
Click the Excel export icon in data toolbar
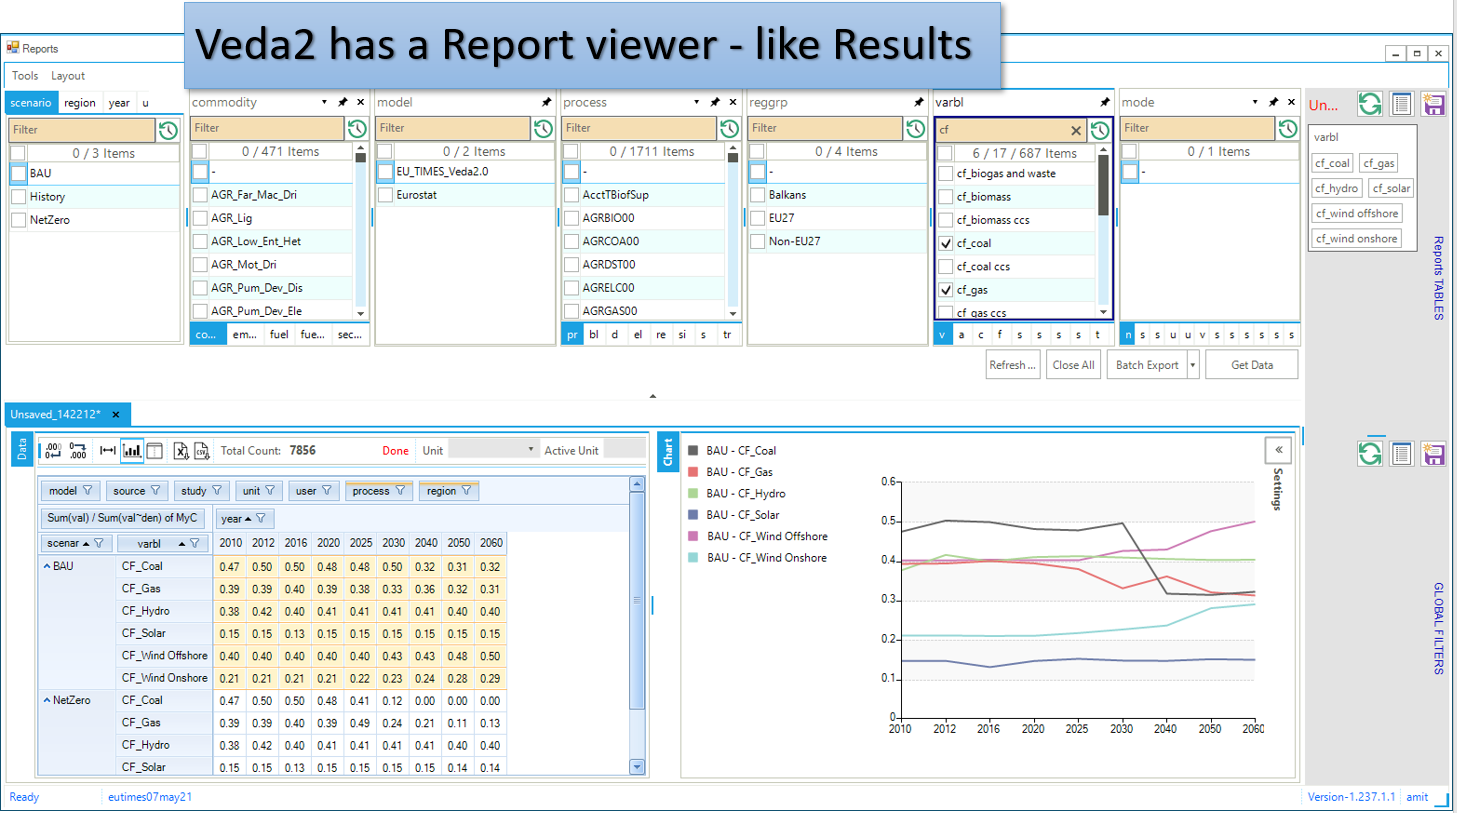point(181,451)
